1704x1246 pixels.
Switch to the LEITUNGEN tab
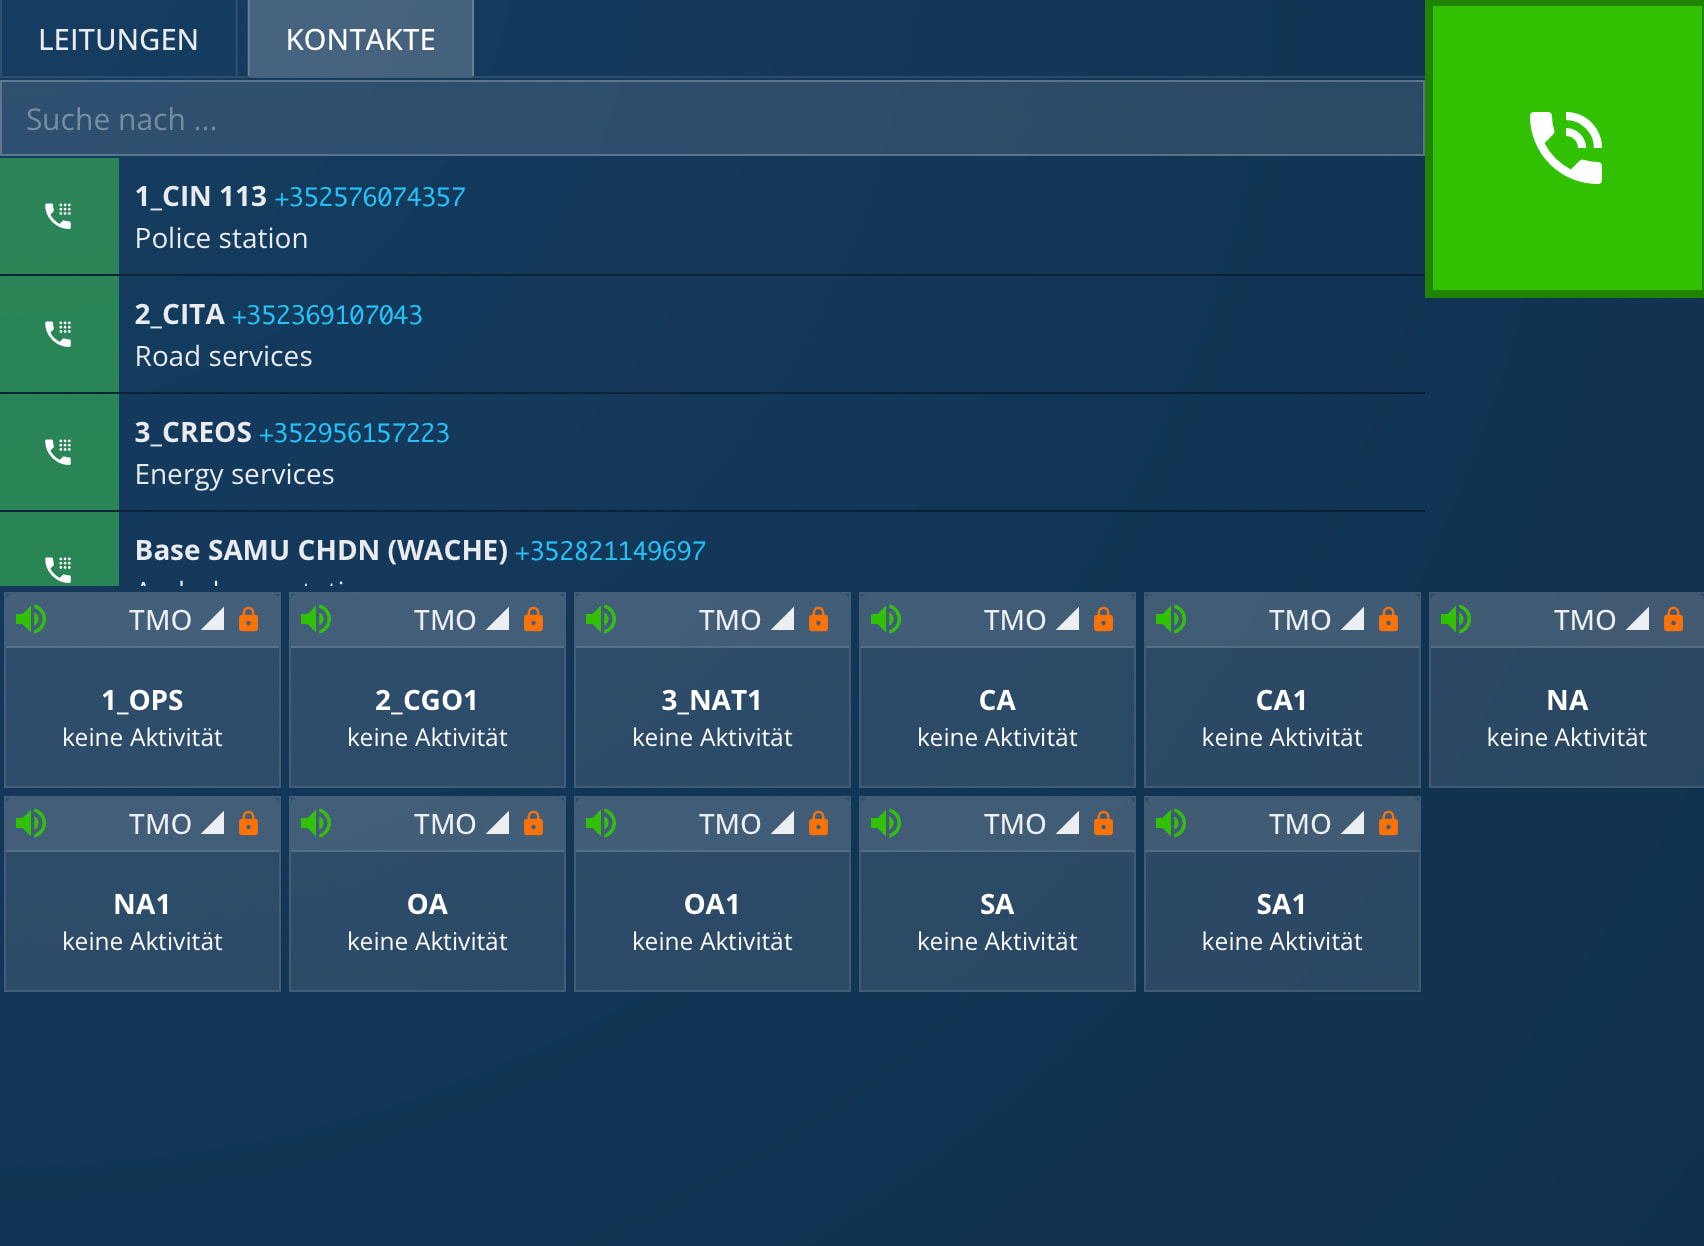pos(118,40)
